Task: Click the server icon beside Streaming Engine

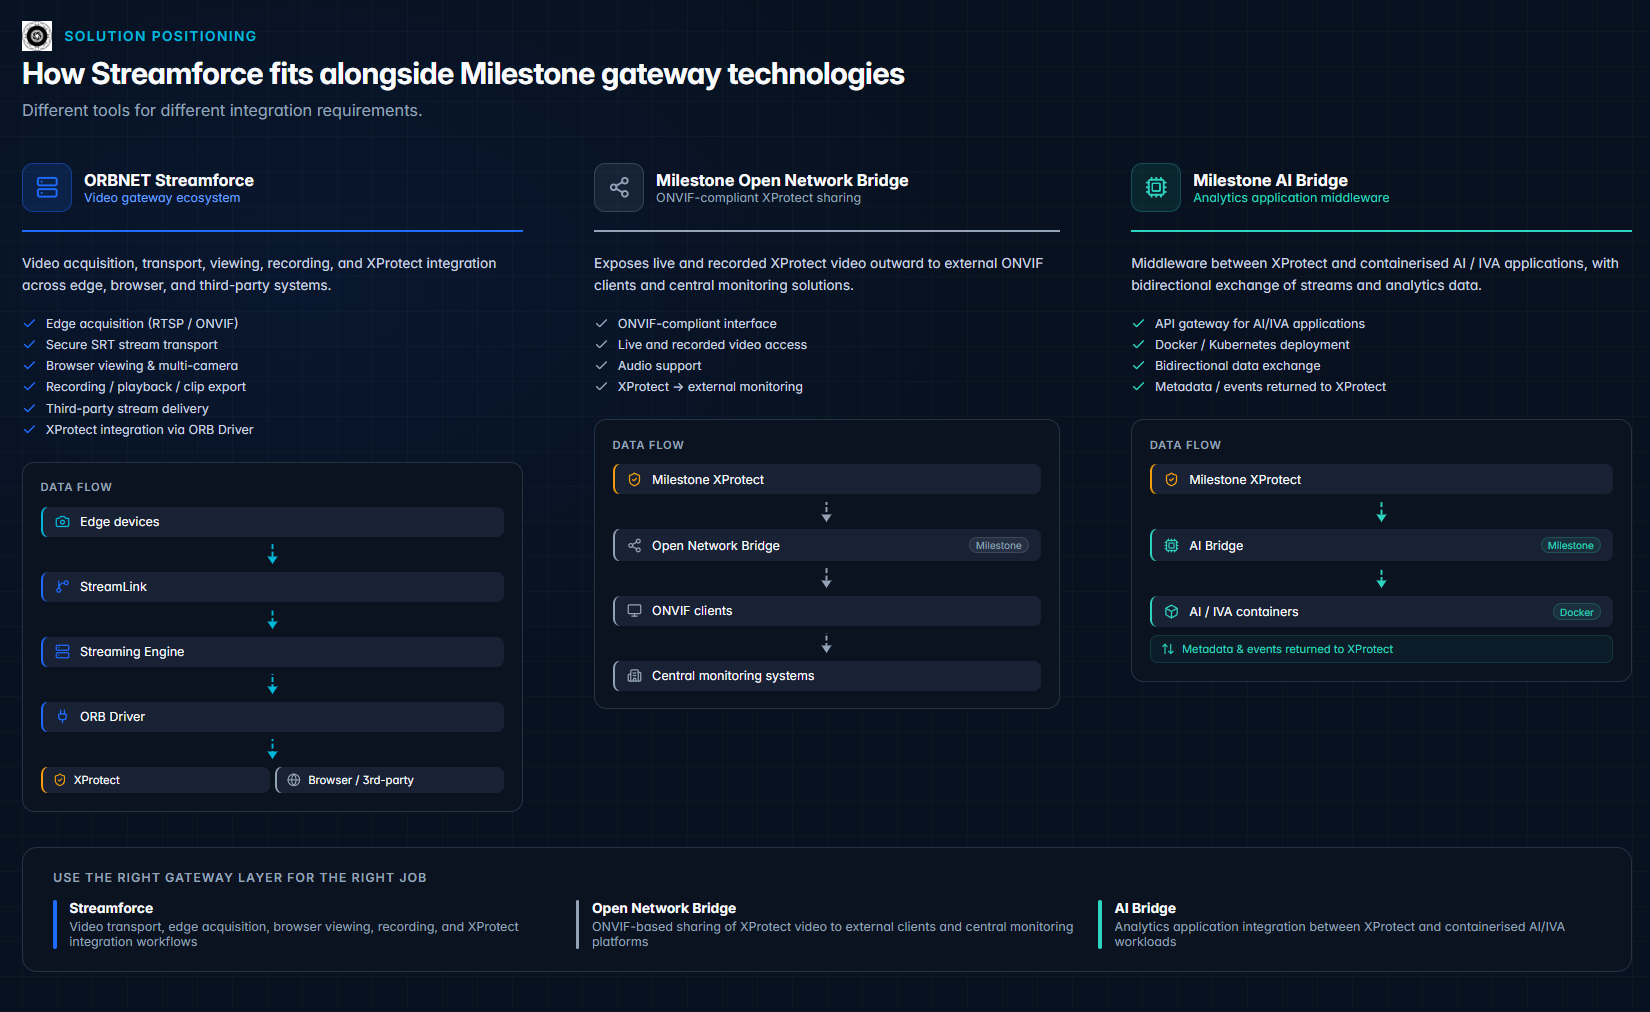Action: tap(62, 652)
